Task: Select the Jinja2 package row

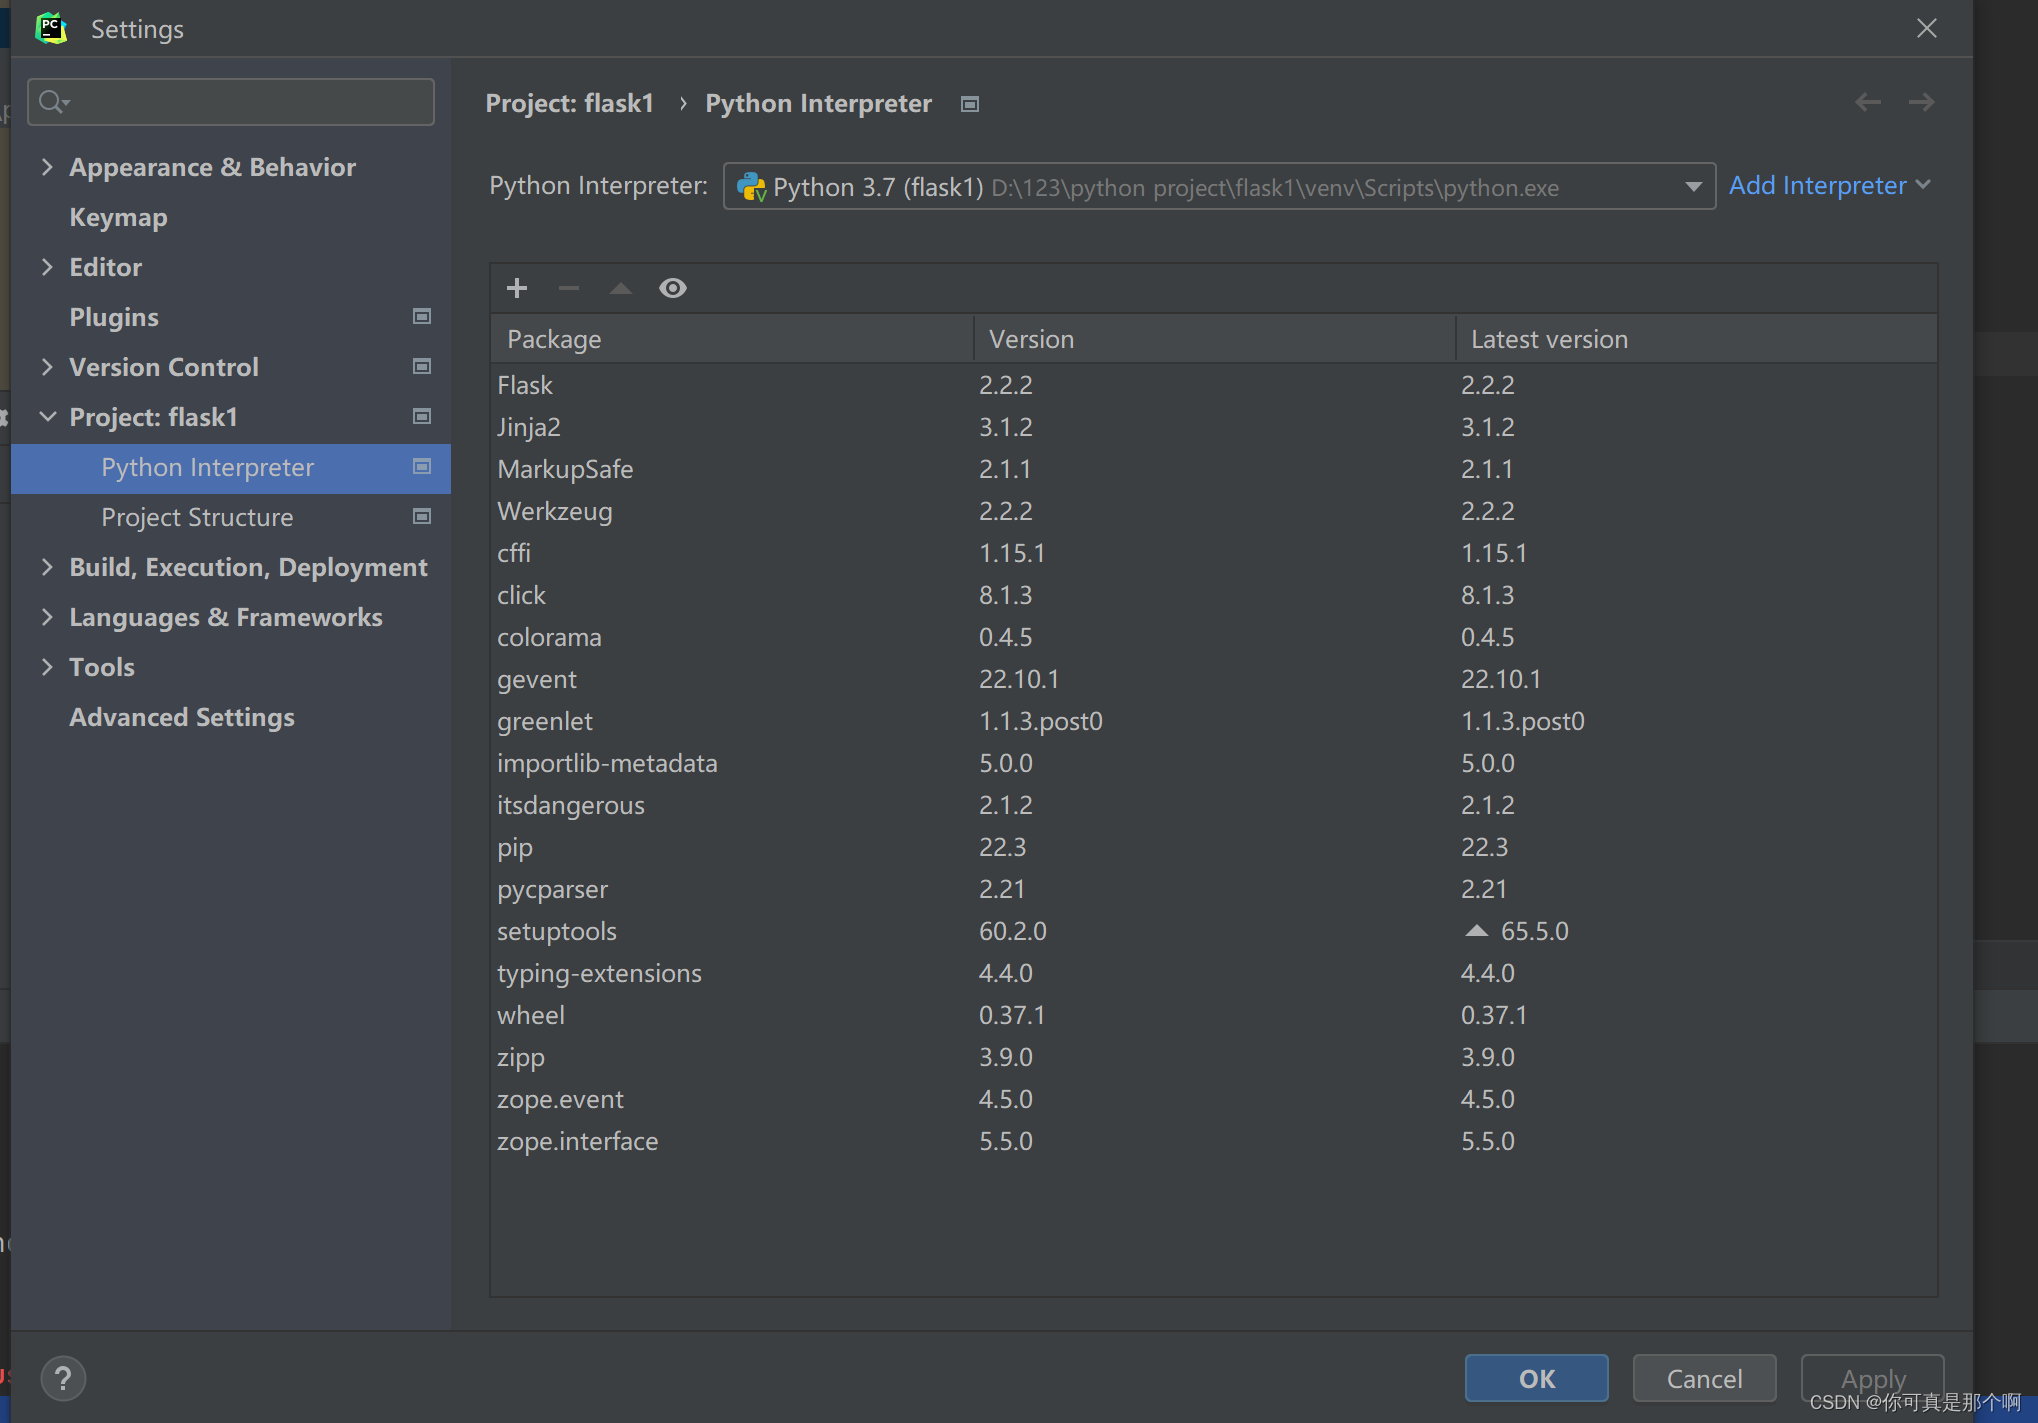Action: [x=1214, y=427]
